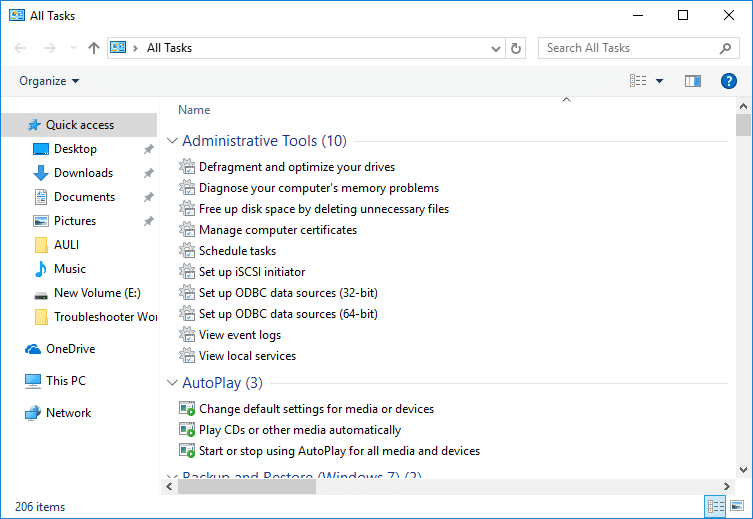Click the Up arrow navigation icon
Image resolution: width=753 pixels, height=519 pixels.
(94, 48)
